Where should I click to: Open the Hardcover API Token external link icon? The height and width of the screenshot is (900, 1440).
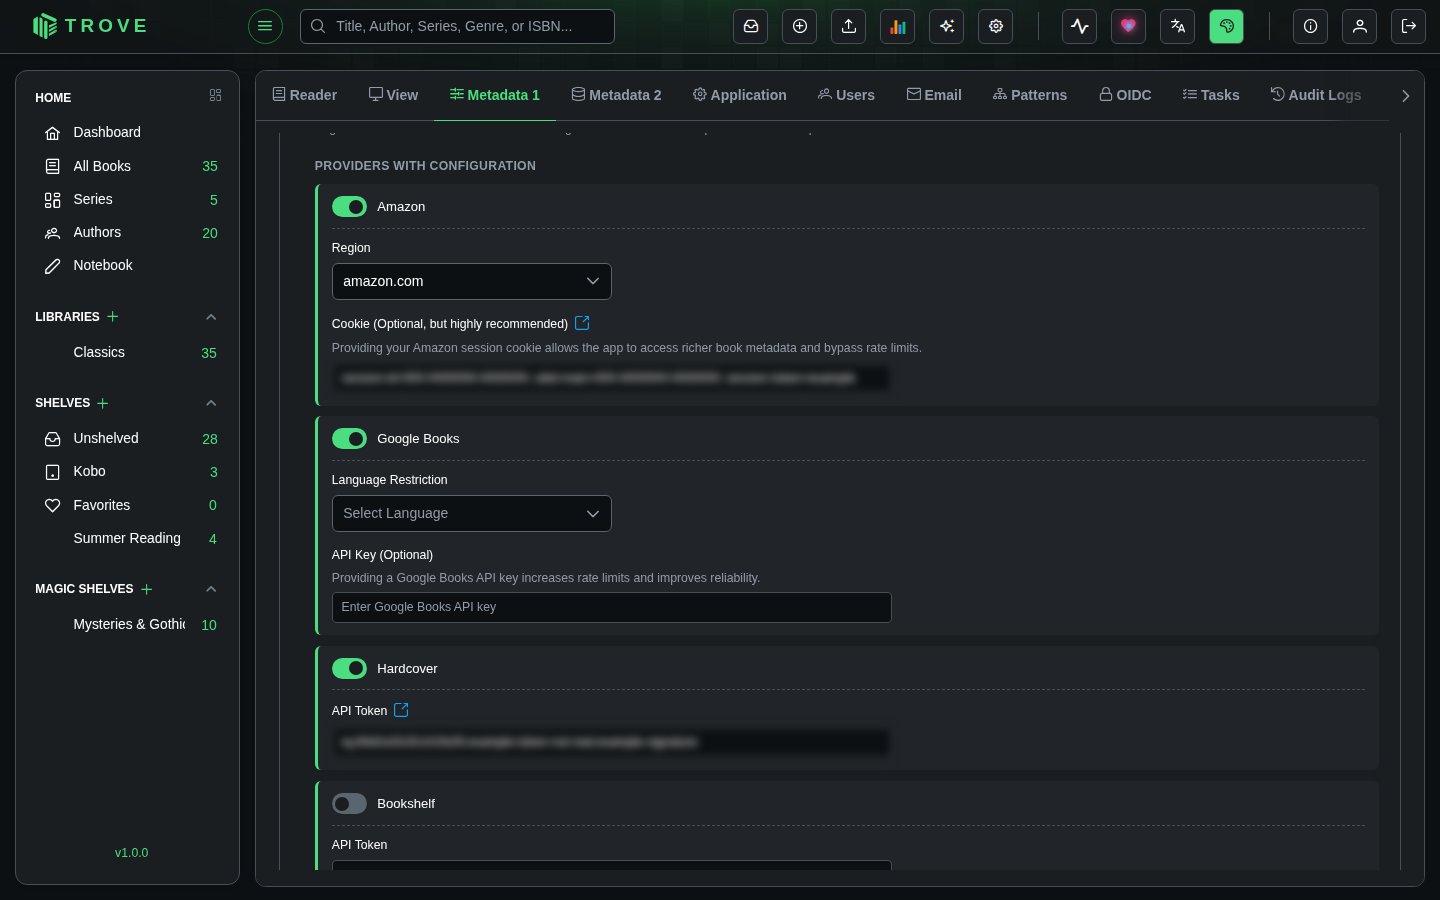(401, 710)
